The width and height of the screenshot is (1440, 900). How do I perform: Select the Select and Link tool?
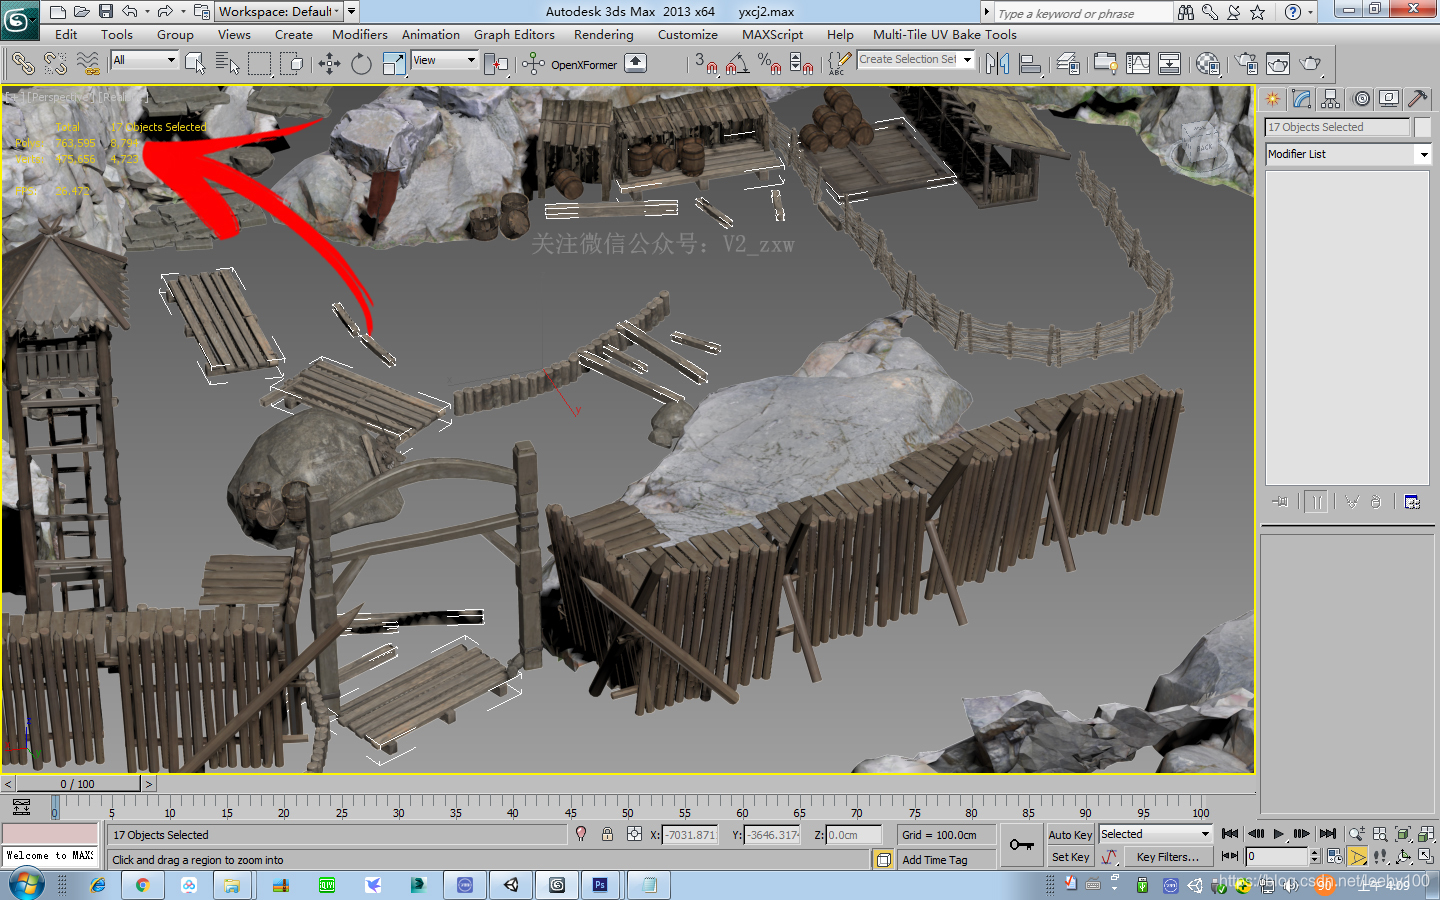tap(22, 64)
